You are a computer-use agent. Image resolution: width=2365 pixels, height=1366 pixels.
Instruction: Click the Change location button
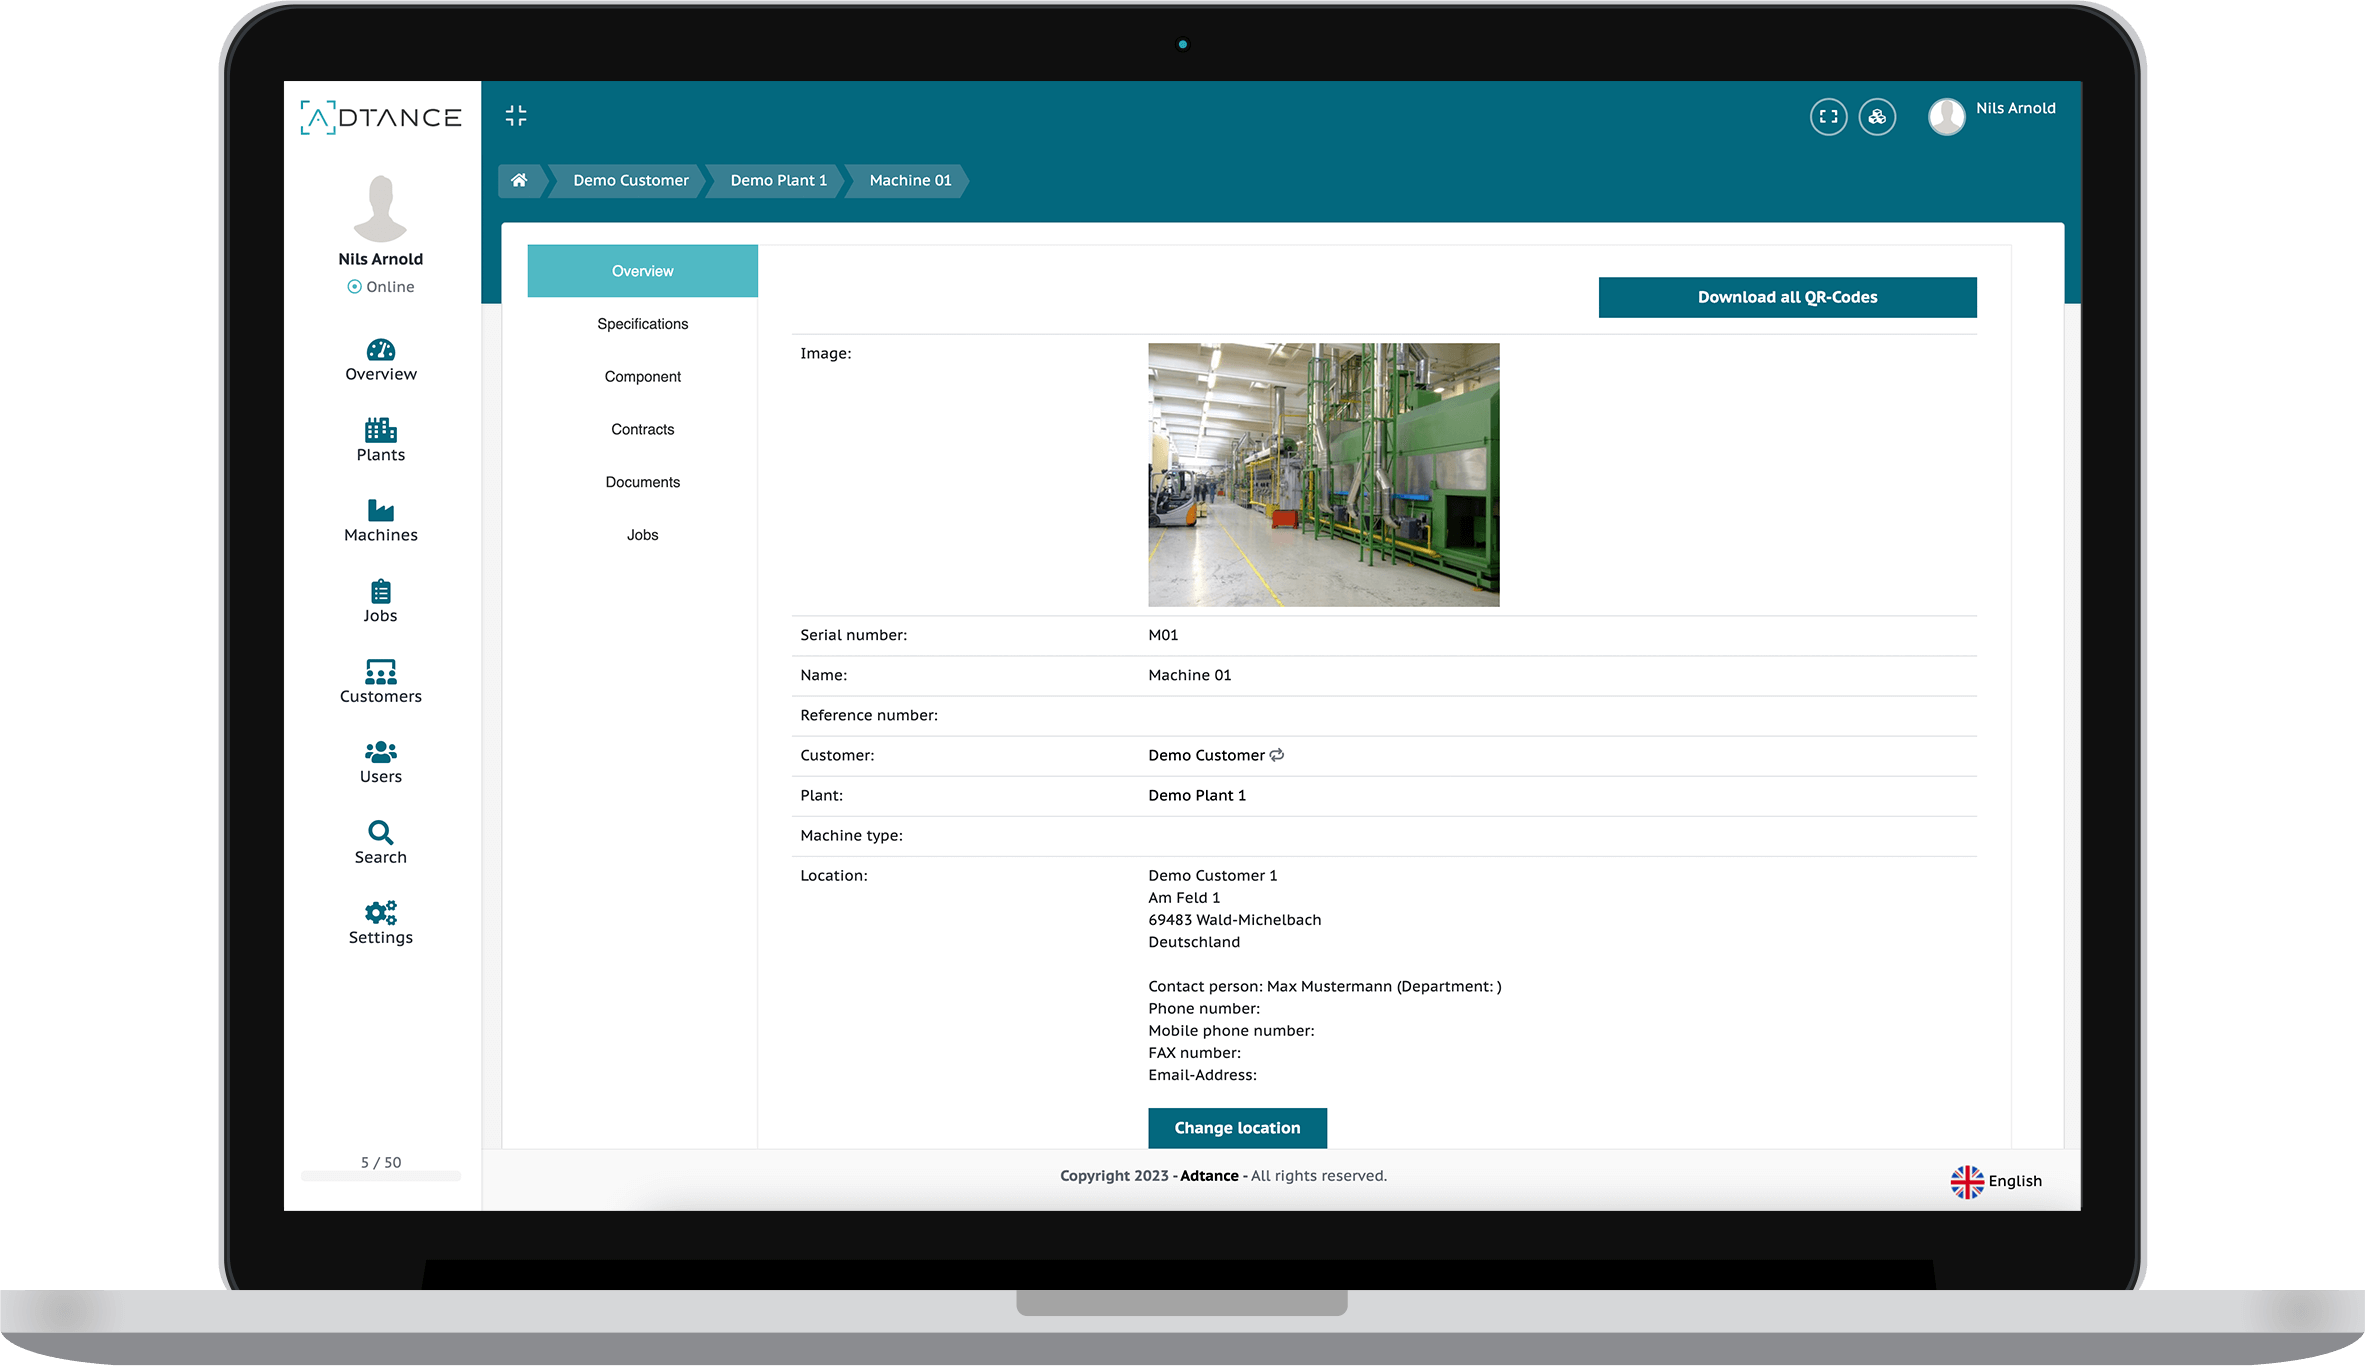pyautogui.click(x=1237, y=1125)
